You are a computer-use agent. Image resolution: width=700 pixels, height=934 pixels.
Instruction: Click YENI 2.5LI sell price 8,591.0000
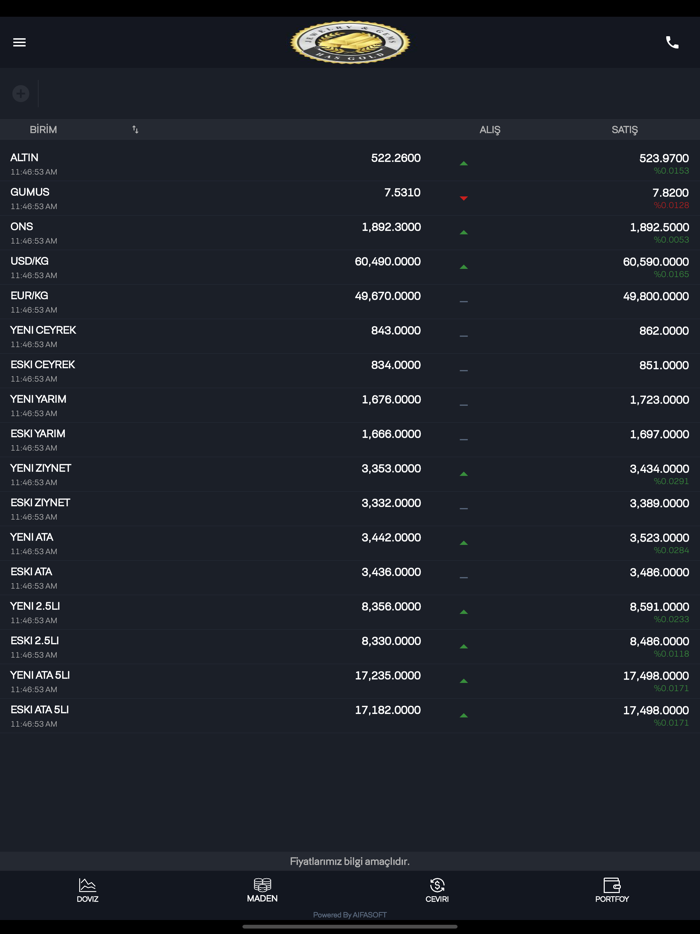[659, 608]
